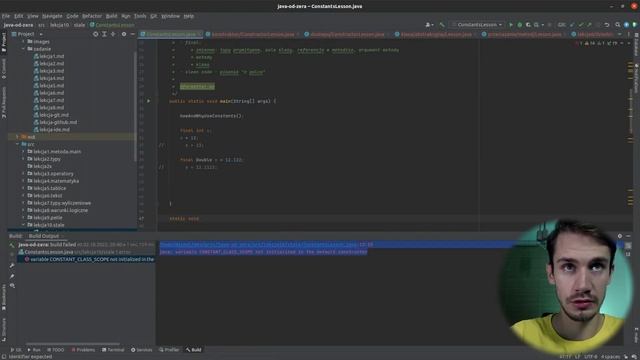Expand the lekcja1.metoda.main package
The image size is (640, 360).
click(x=24, y=151)
